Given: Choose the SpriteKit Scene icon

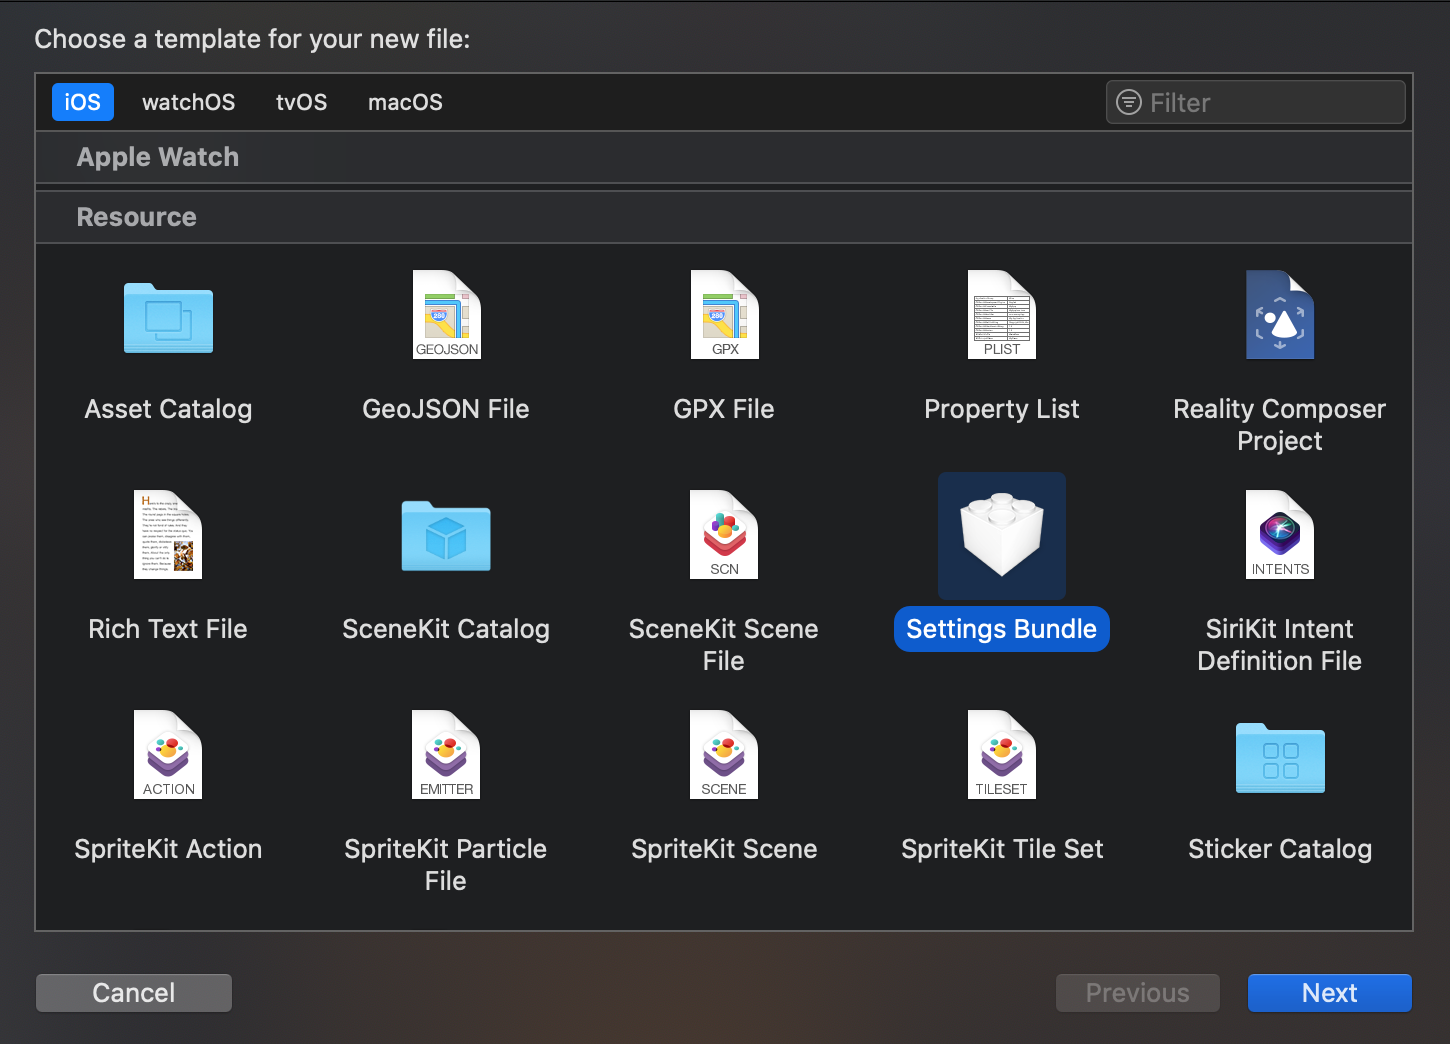Looking at the screenshot, I should click(x=724, y=755).
